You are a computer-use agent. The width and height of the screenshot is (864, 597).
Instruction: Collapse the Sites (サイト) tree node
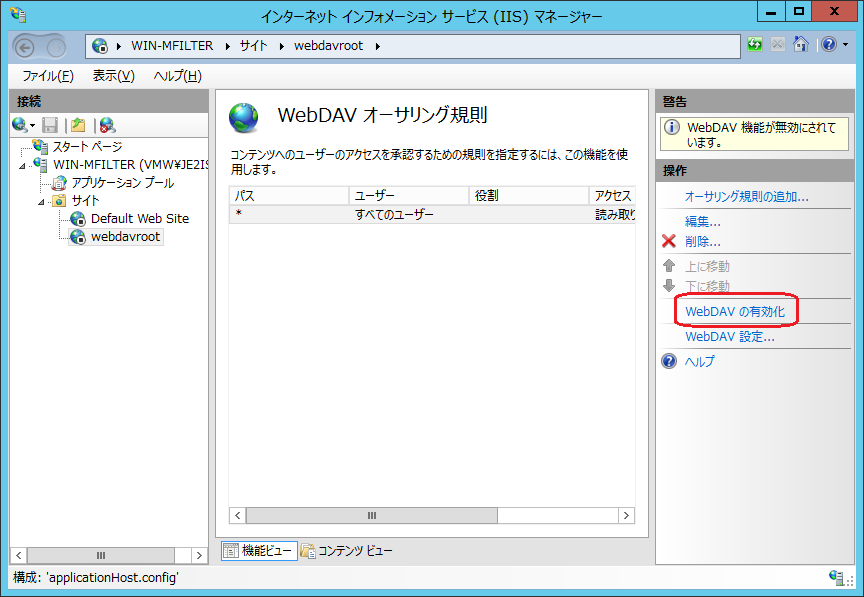(x=42, y=201)
